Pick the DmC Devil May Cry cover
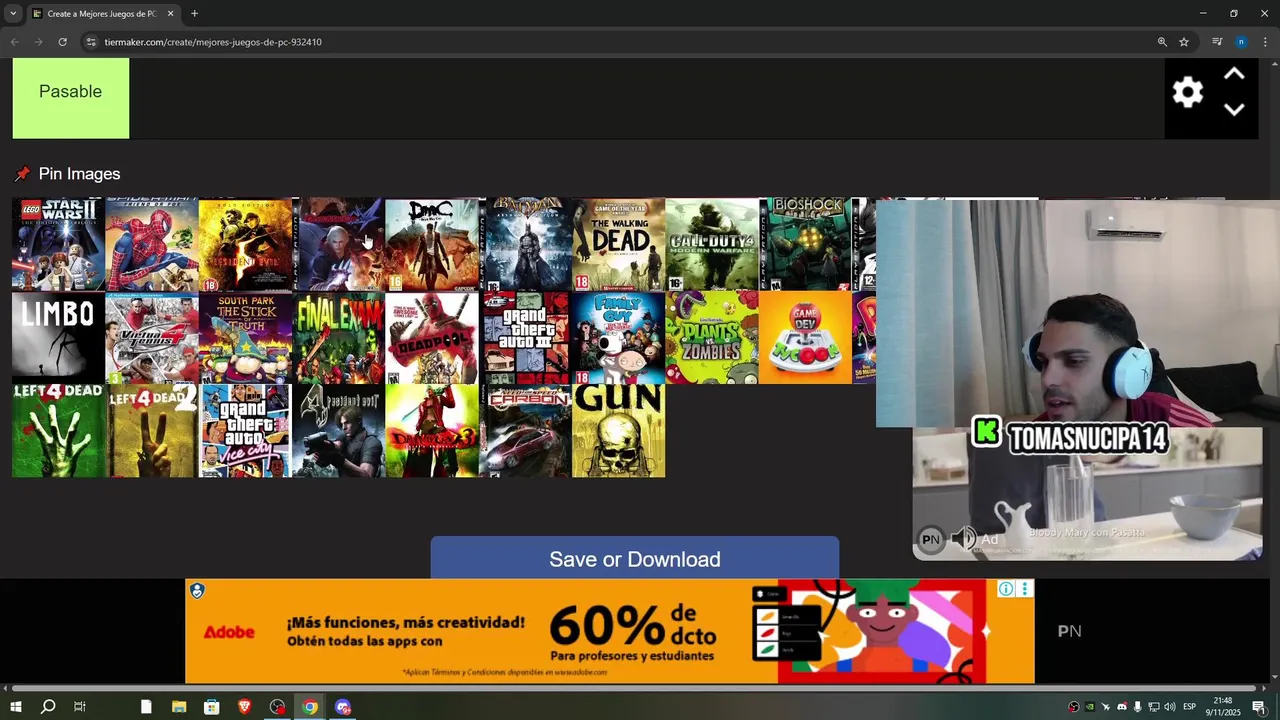Viewport: 1280px width, 720px height. pos(432,244)
